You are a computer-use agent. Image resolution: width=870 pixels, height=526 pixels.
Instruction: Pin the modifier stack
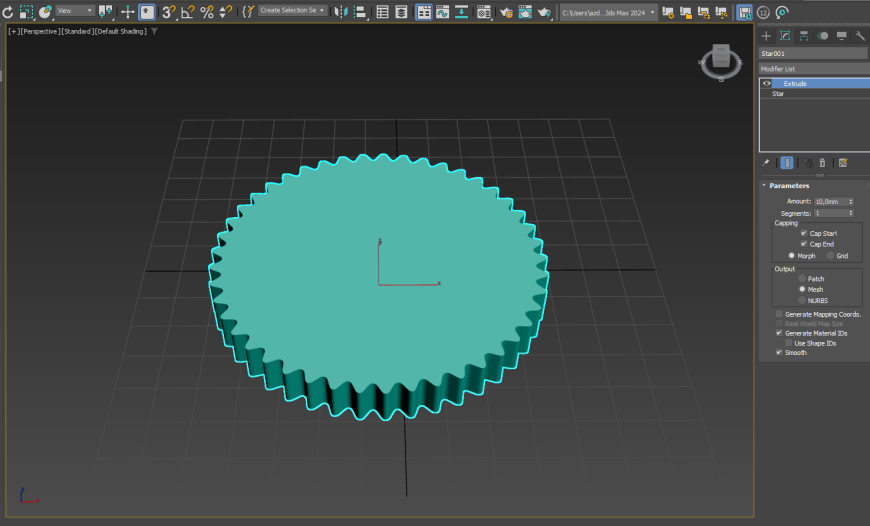click(x=766, y=163)
